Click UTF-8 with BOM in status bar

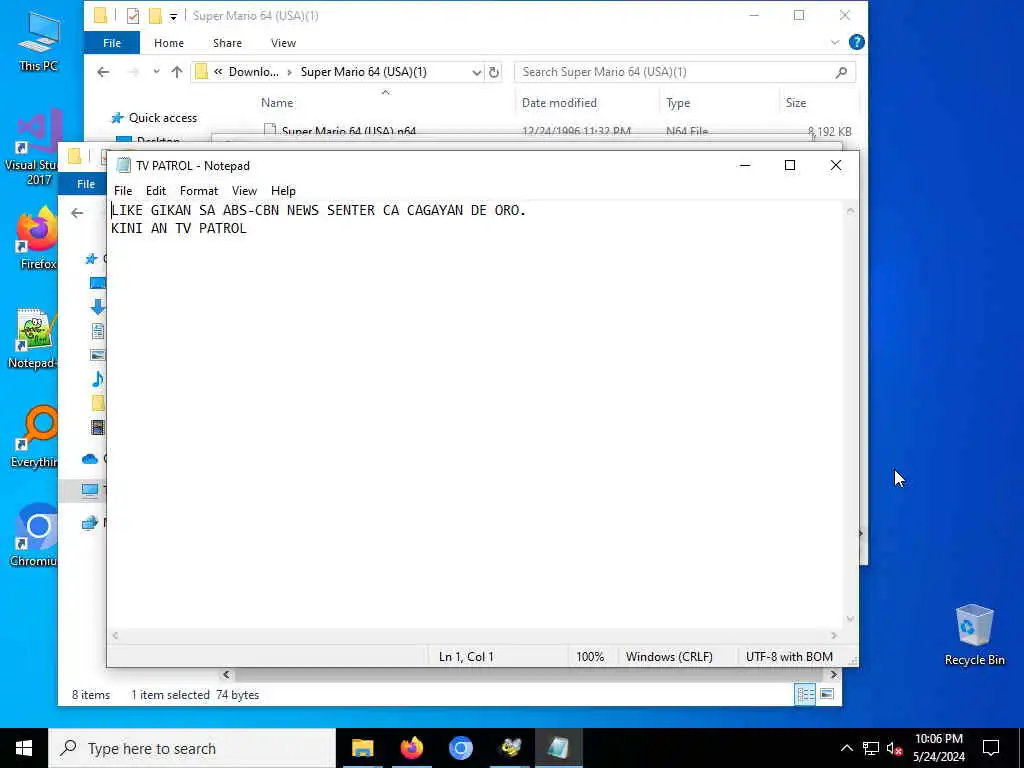click(x=789, y=657)
